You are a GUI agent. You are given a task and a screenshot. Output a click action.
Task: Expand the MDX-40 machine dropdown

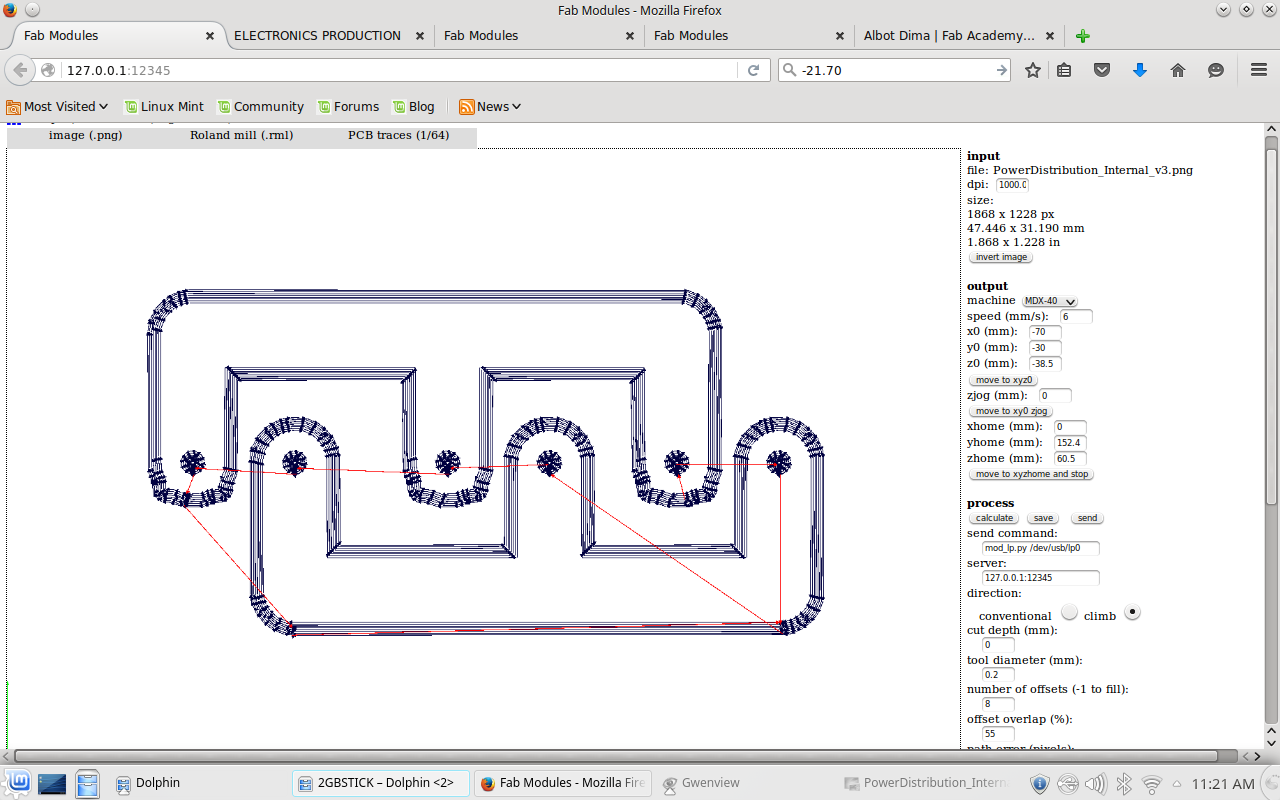tap(1049, 301)
